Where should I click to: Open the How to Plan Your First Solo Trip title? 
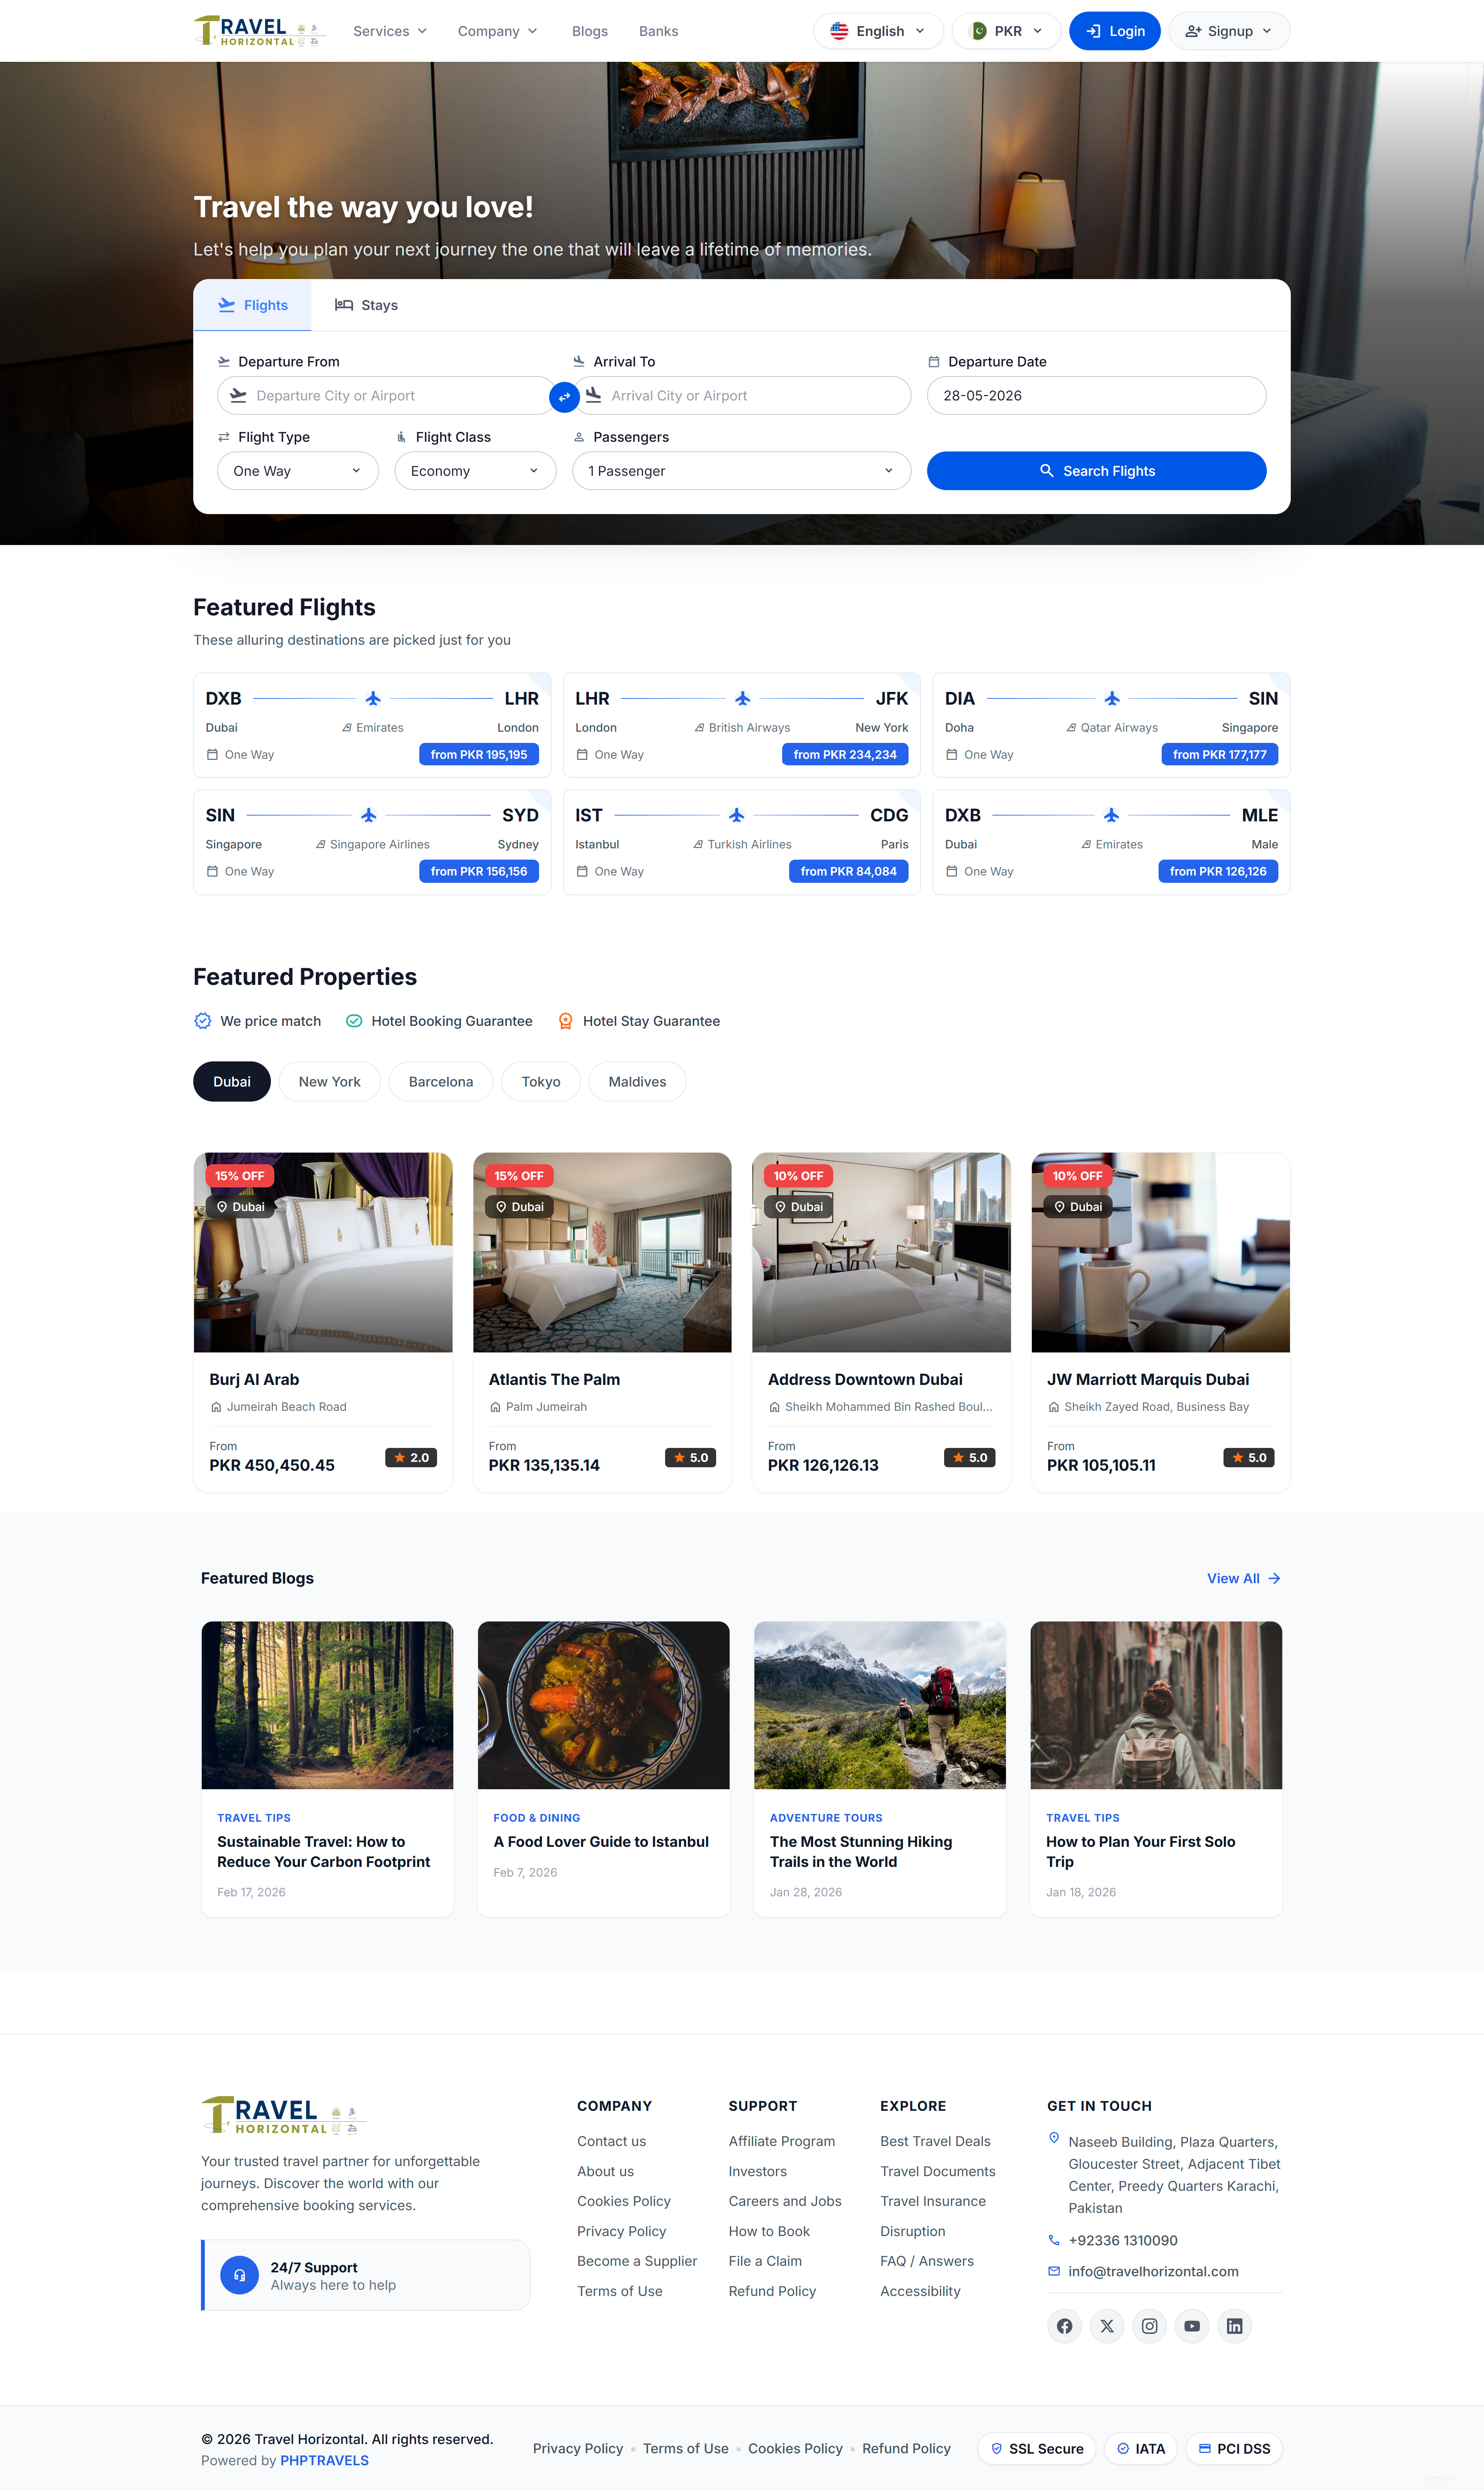pos(1141,1852)
